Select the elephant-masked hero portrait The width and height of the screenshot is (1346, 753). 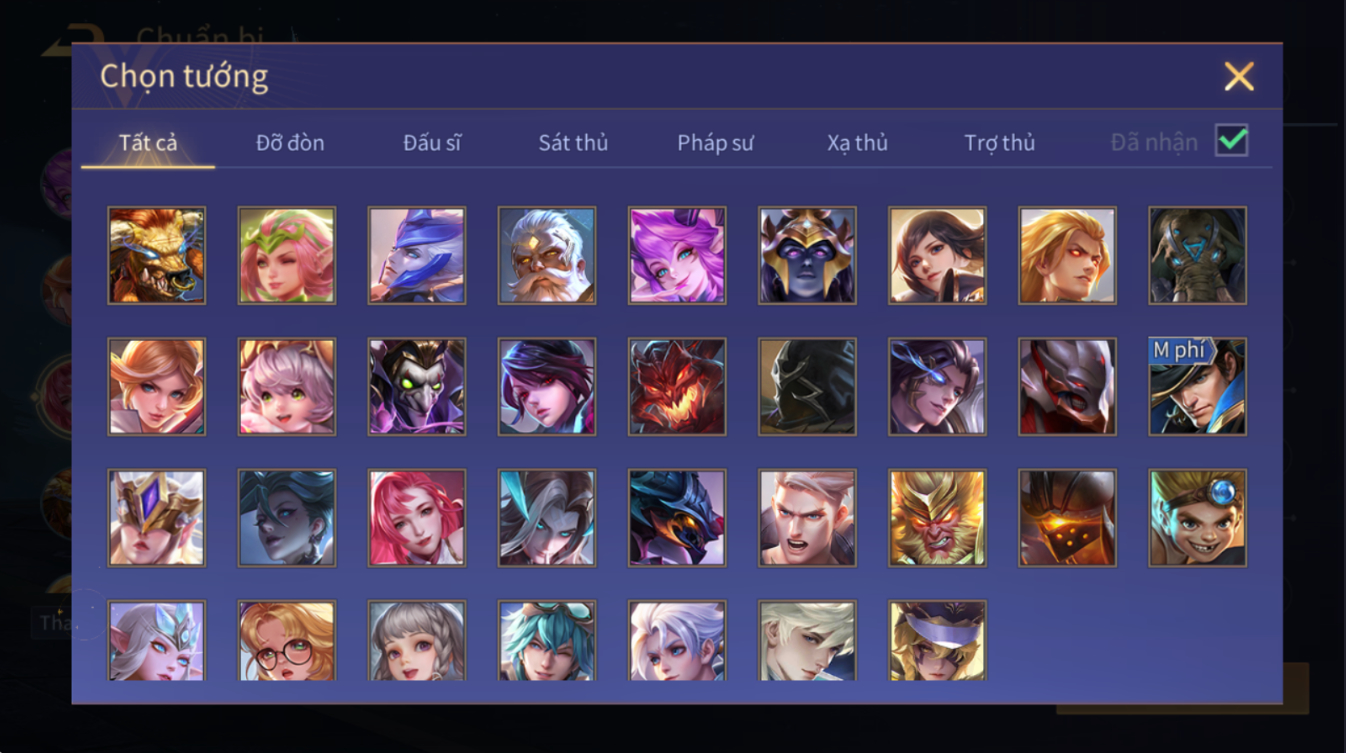1197,255
